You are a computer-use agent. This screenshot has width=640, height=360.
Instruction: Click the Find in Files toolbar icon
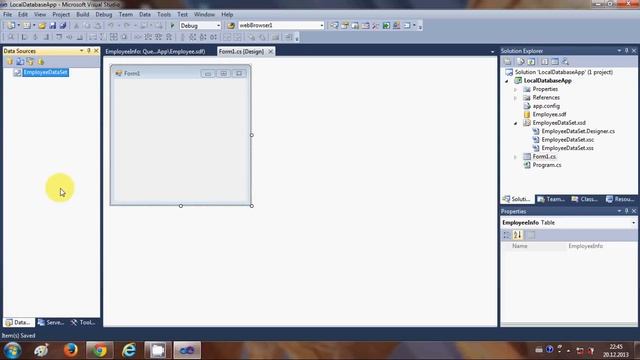[x=231, y=26]
